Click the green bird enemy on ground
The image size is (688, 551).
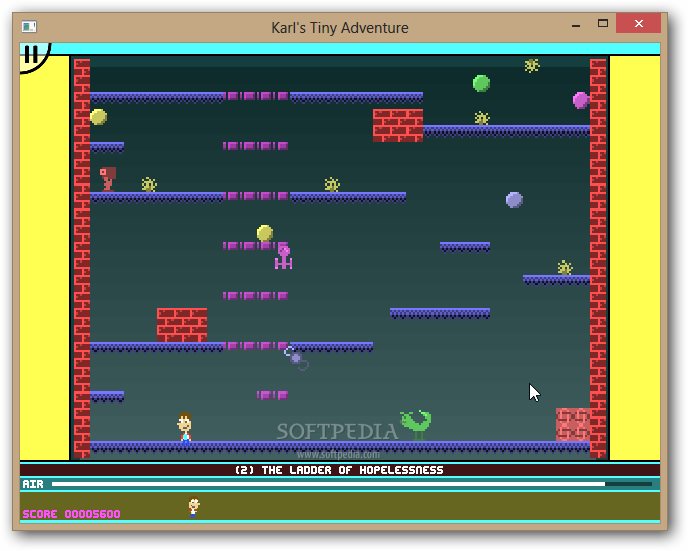pos(416,425)
